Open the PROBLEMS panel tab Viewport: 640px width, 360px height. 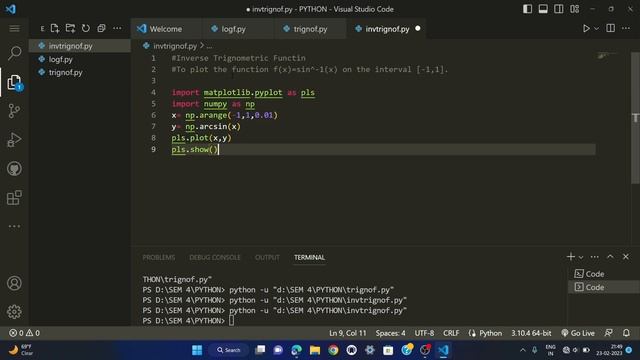[x=158, y=258]
